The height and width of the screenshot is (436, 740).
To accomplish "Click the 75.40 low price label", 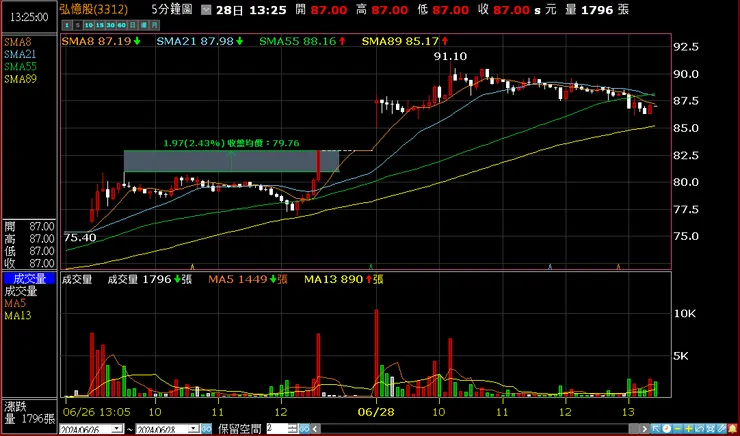I will point(80,237).
